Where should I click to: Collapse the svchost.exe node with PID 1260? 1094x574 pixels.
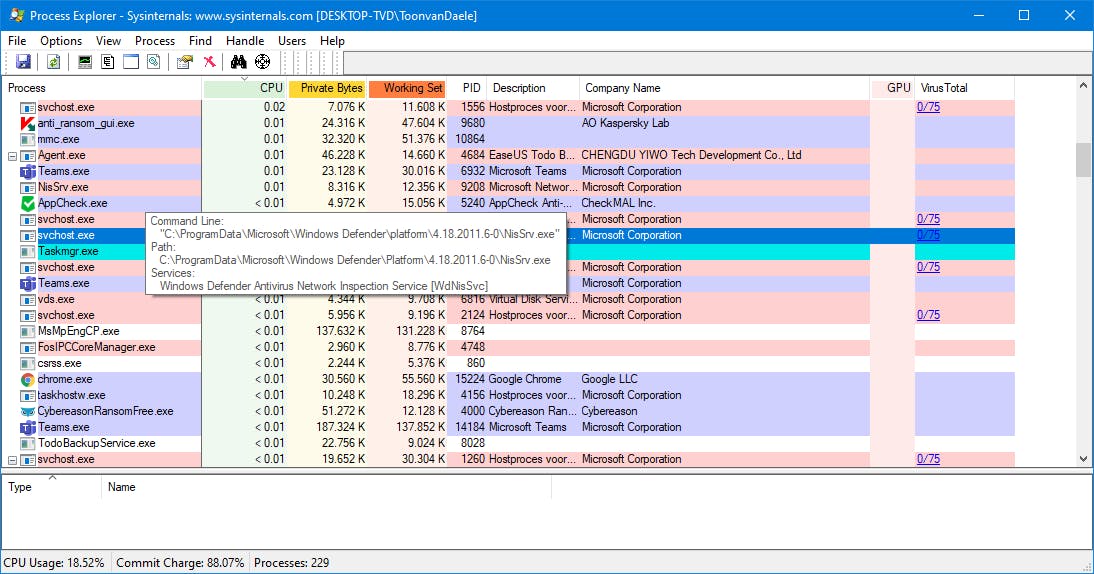pyautogui.click(x=13, y=460)
